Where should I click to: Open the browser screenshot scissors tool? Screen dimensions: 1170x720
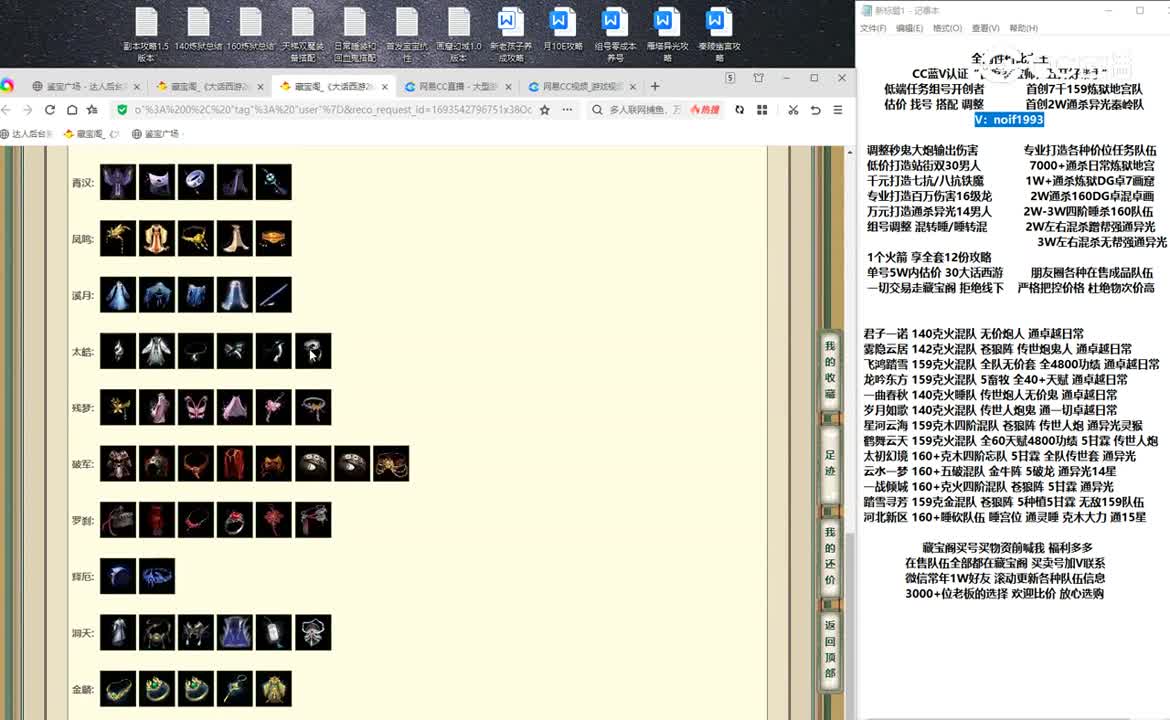pyautogui.click(x=792, y=110)
